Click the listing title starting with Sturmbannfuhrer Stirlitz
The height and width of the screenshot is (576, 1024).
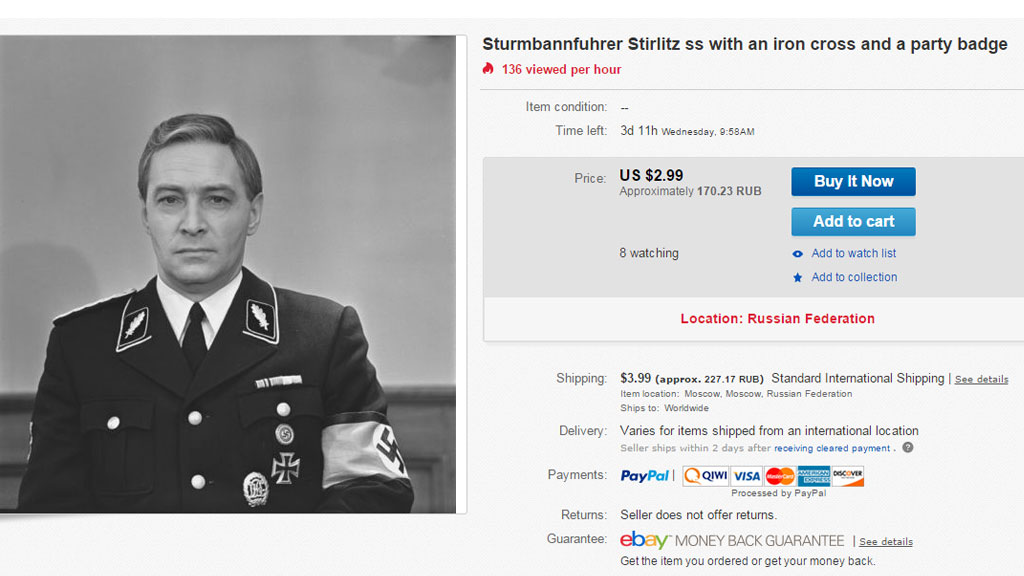coord(745,45)
